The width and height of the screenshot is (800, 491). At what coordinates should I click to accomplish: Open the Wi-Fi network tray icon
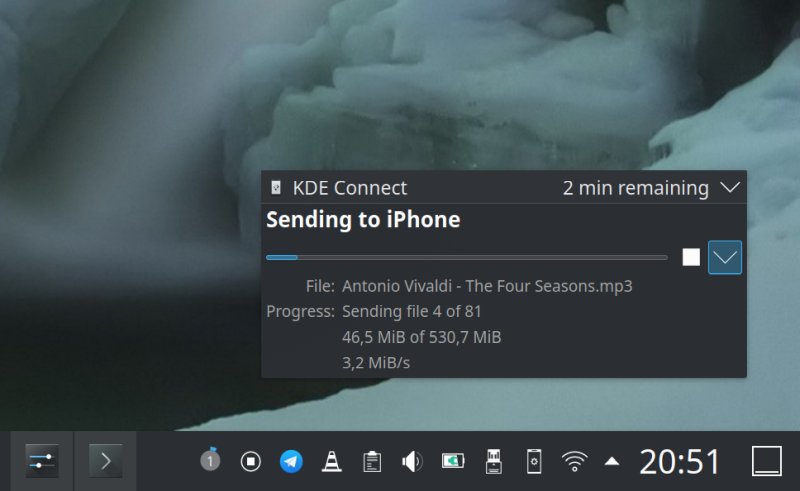(574, 461)
